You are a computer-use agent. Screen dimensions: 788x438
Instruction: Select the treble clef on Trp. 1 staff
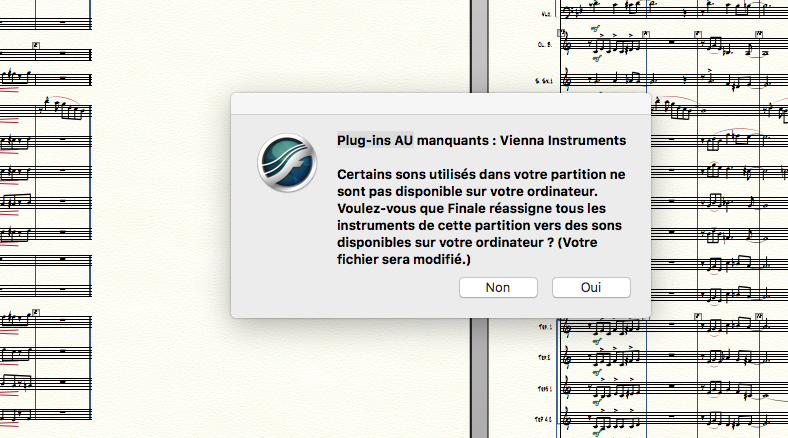[568, 326]
